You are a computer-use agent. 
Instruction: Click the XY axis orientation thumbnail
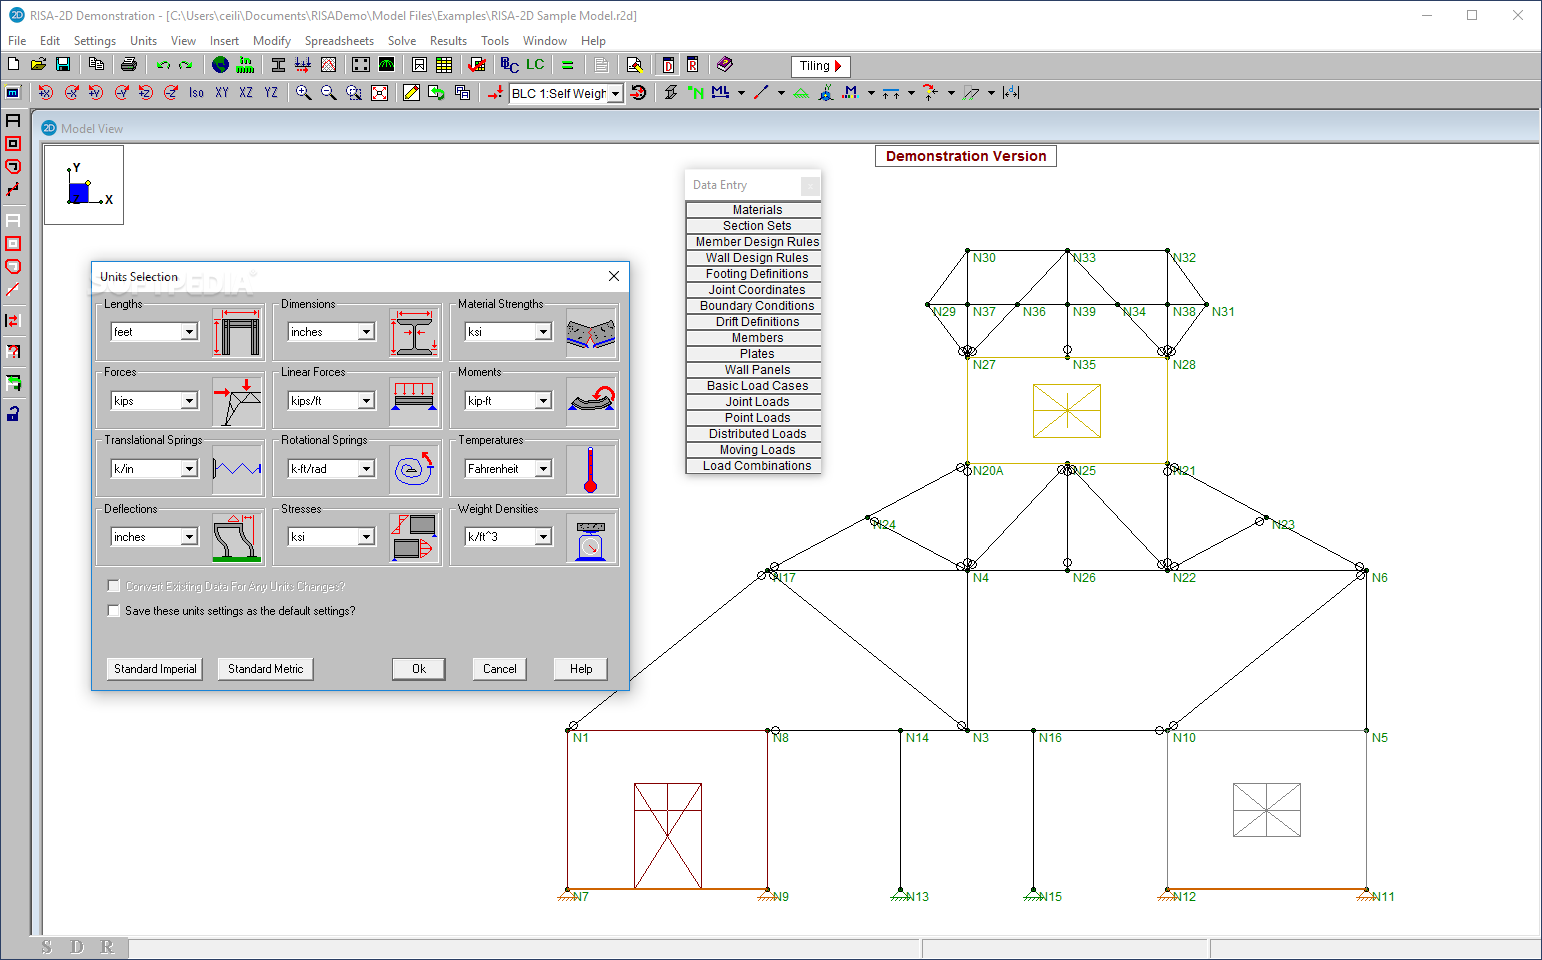(84, 185)
